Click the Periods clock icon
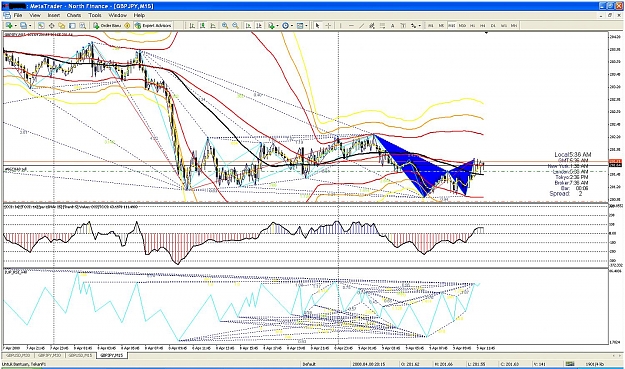The image size is (625, 369). [x=285, y=26]
